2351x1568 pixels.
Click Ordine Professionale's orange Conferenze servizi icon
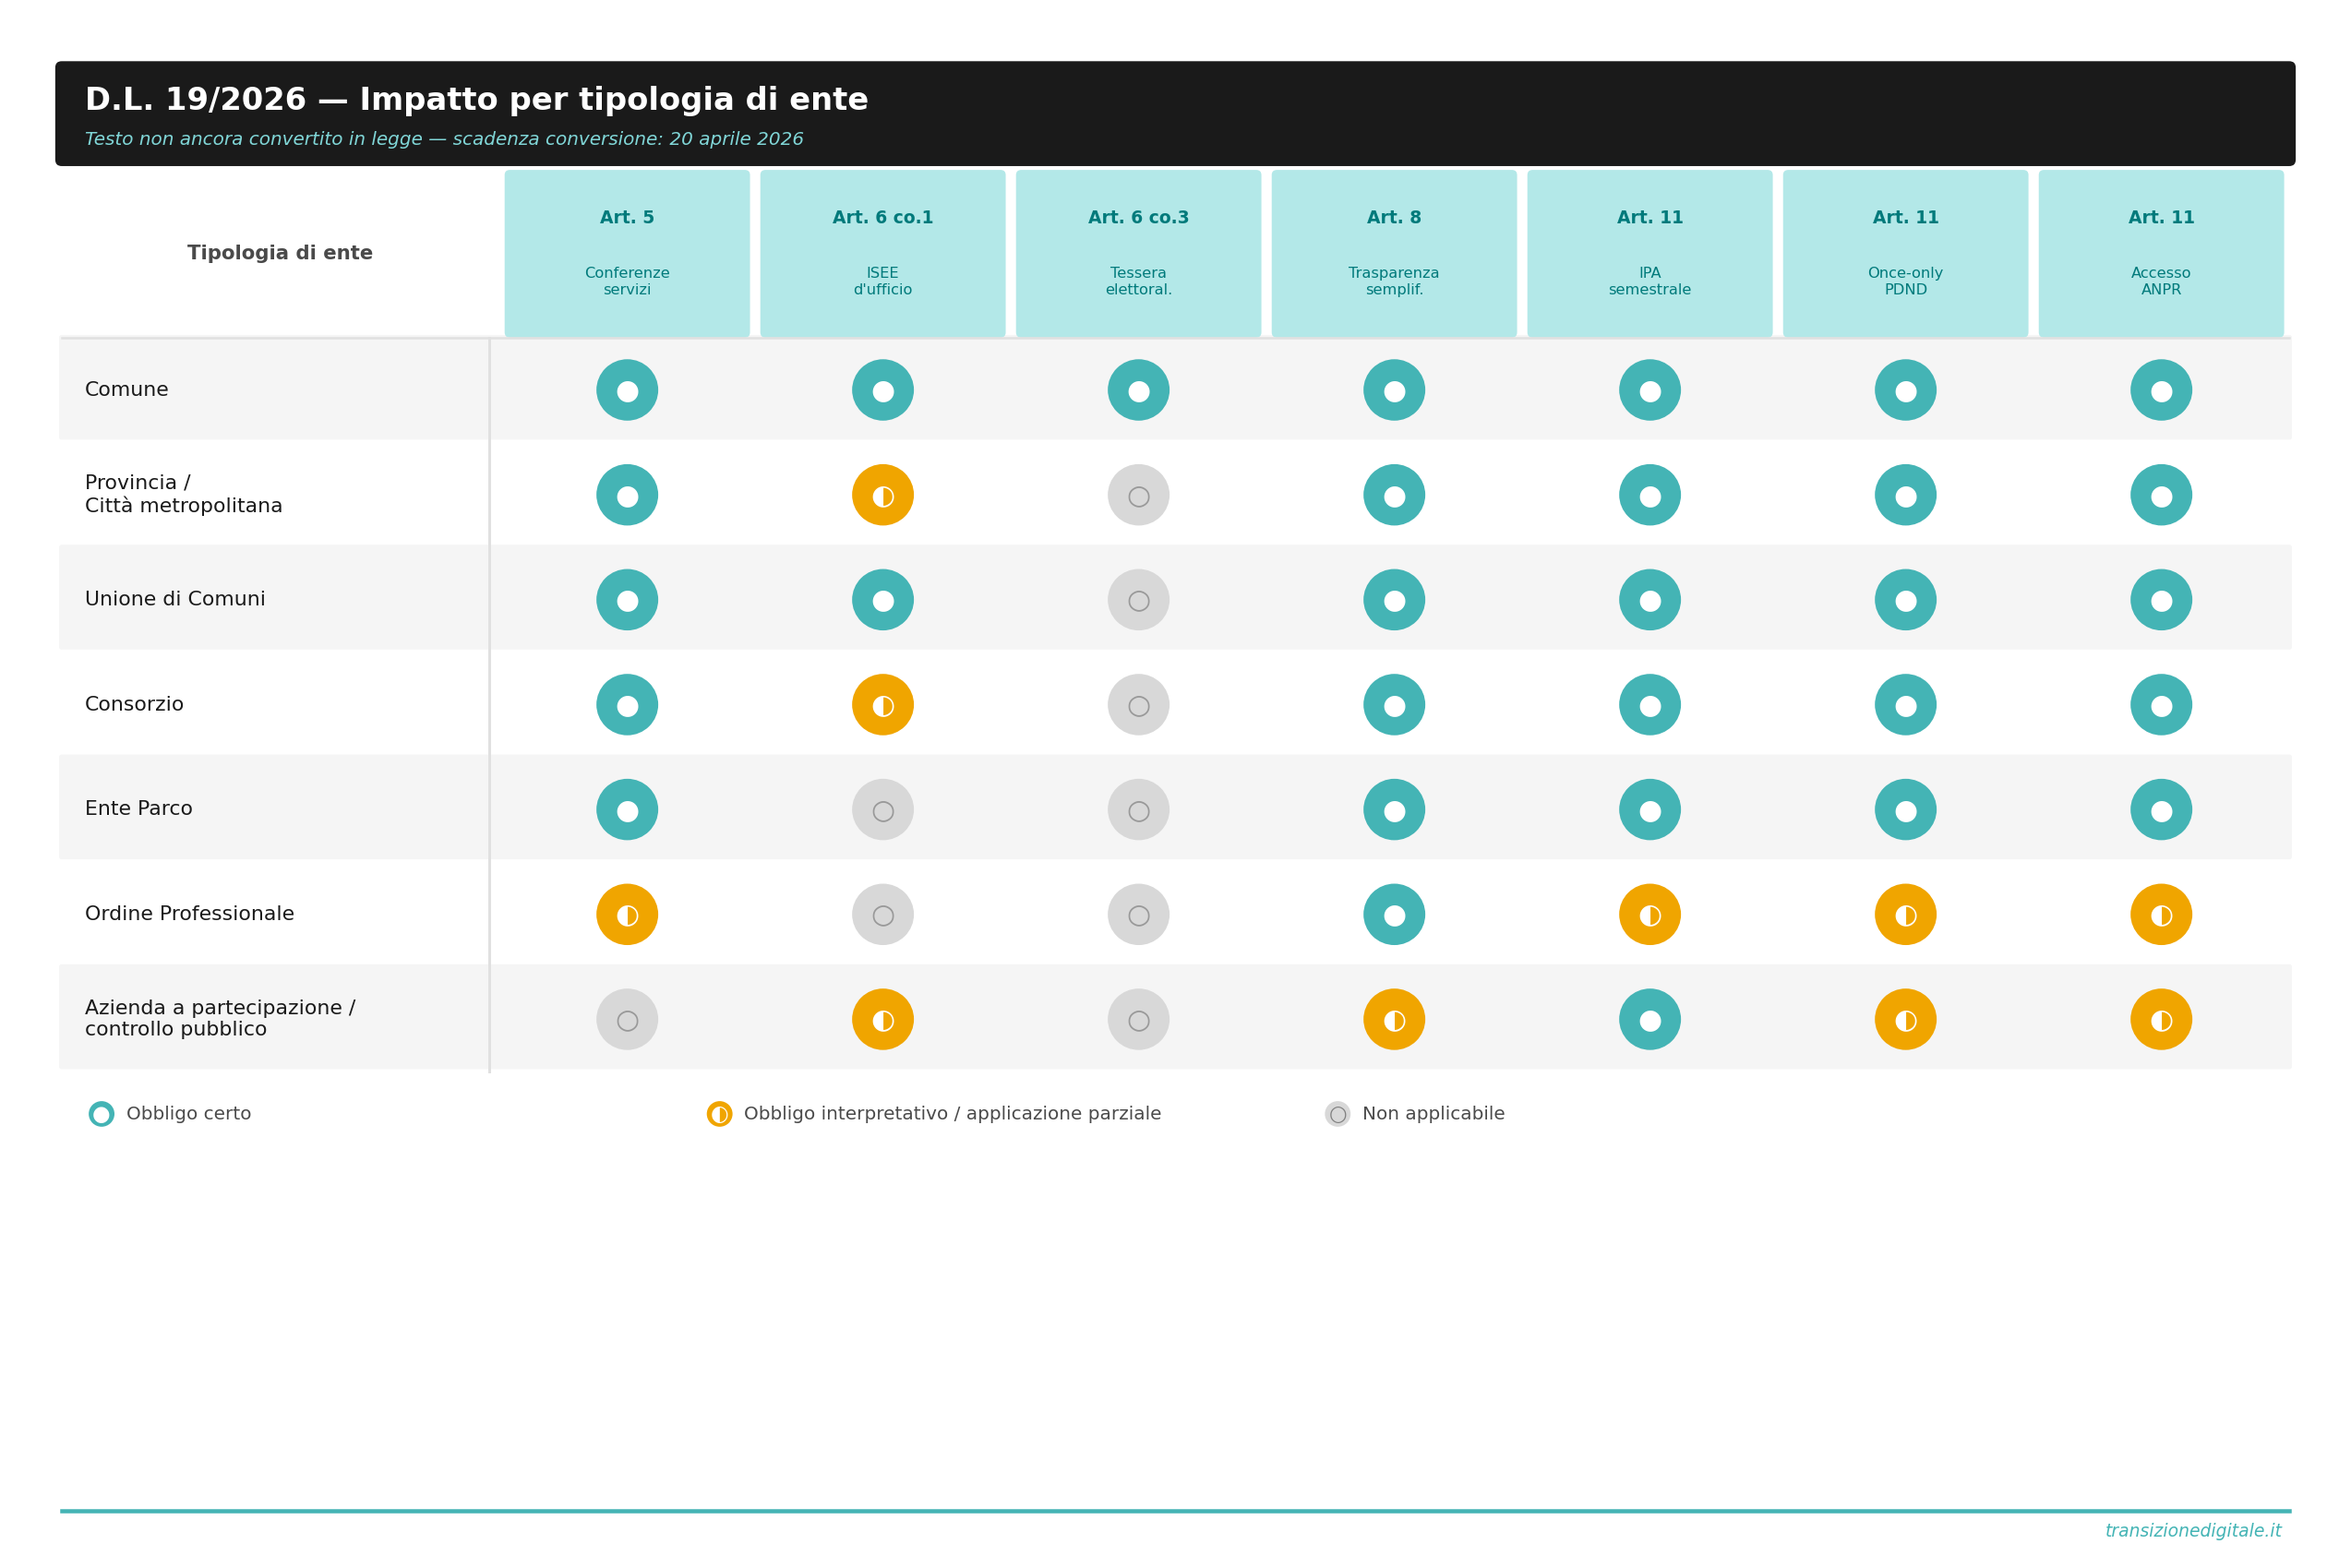tap(627, 914)
